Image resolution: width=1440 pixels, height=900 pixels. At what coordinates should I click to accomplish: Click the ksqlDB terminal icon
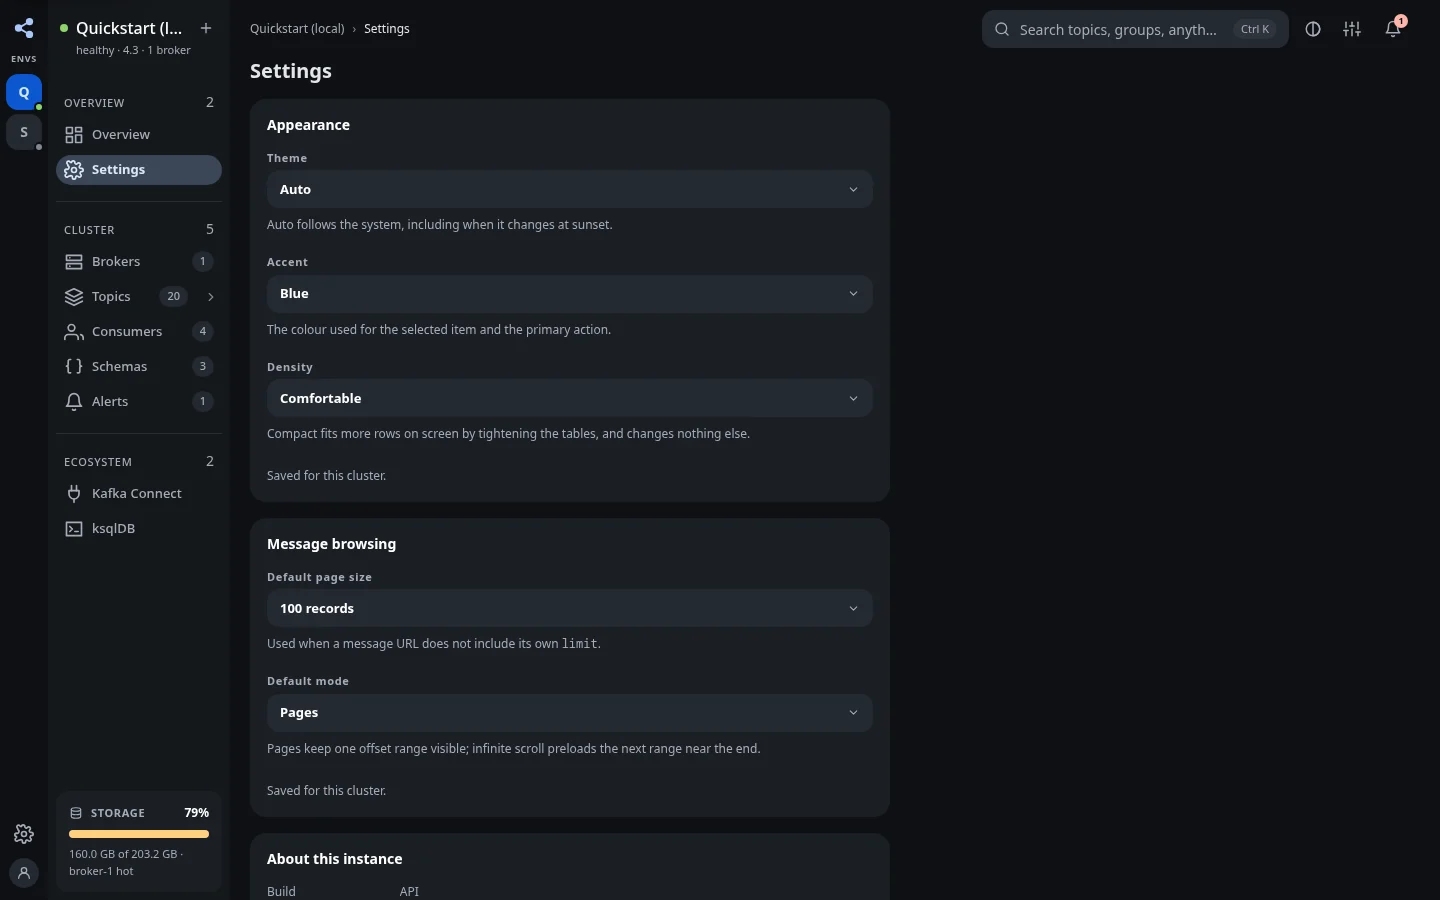tap(74, 529)
